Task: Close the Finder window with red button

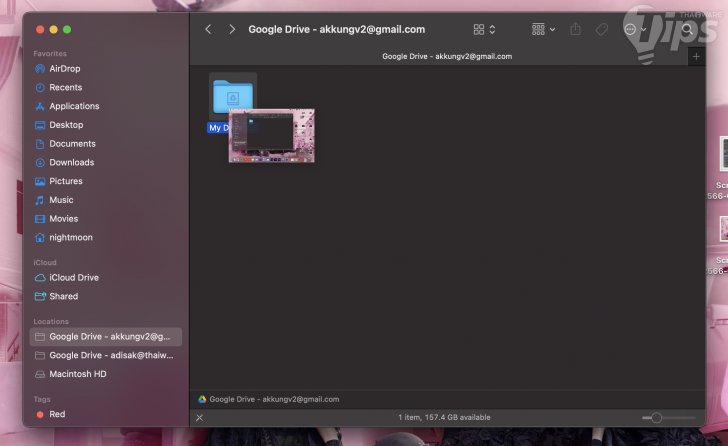Action: (x=40, y=30)
